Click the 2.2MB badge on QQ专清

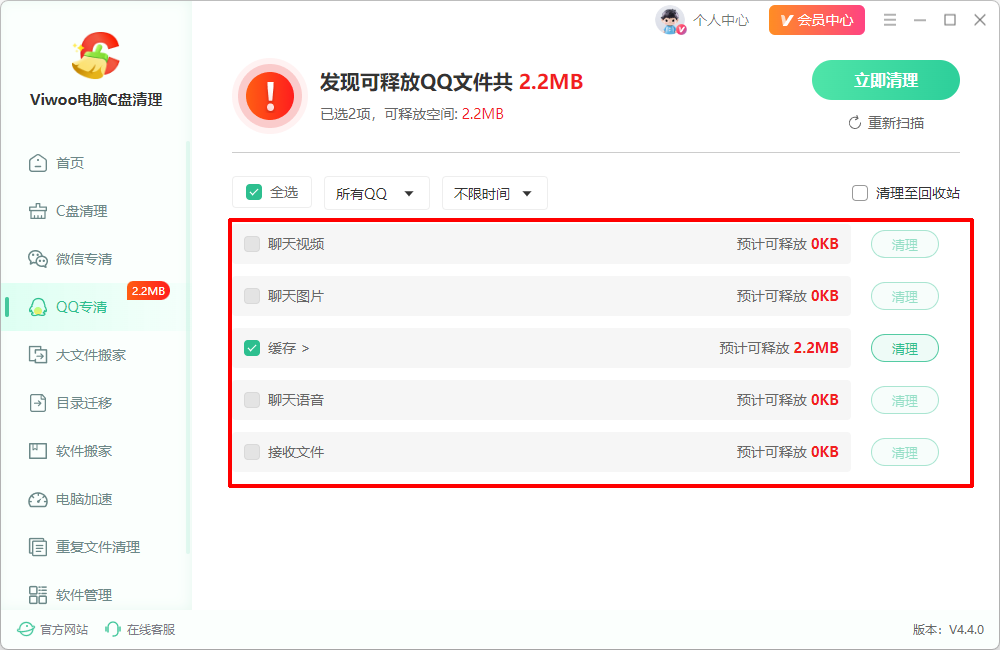(148, 291)
